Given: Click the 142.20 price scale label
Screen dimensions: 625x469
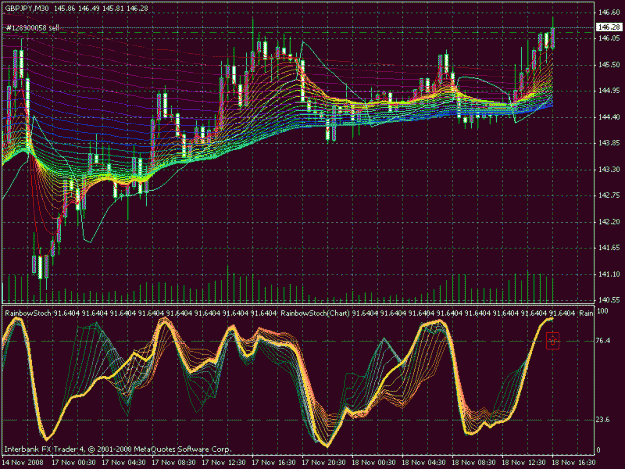Looking at the screenshot, I should point(609,222).
